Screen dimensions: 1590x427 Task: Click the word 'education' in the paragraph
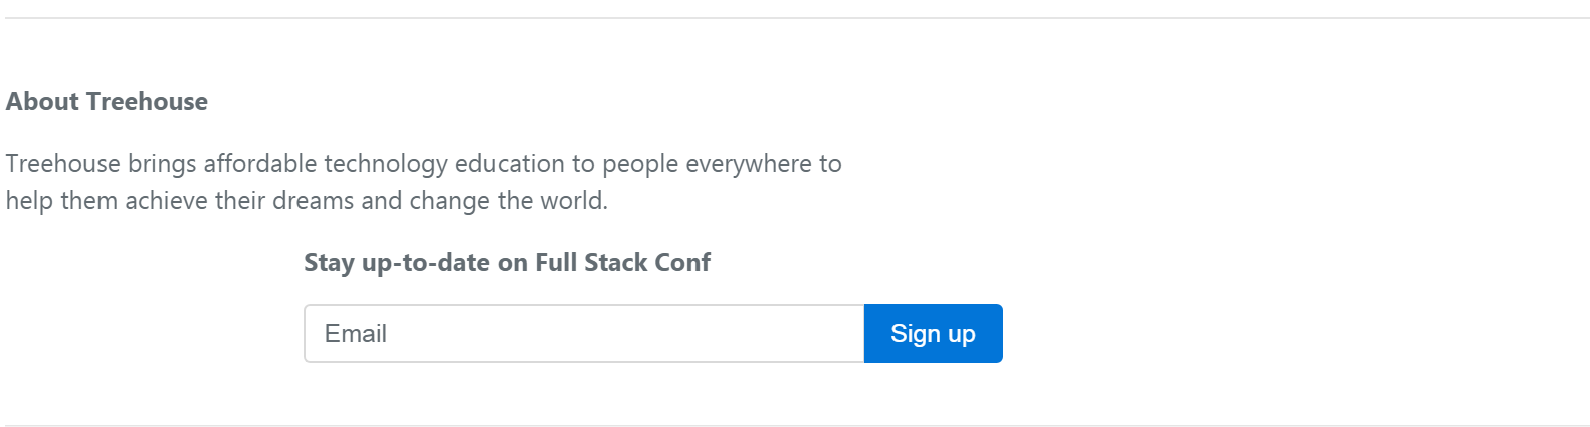click(510, 164)
